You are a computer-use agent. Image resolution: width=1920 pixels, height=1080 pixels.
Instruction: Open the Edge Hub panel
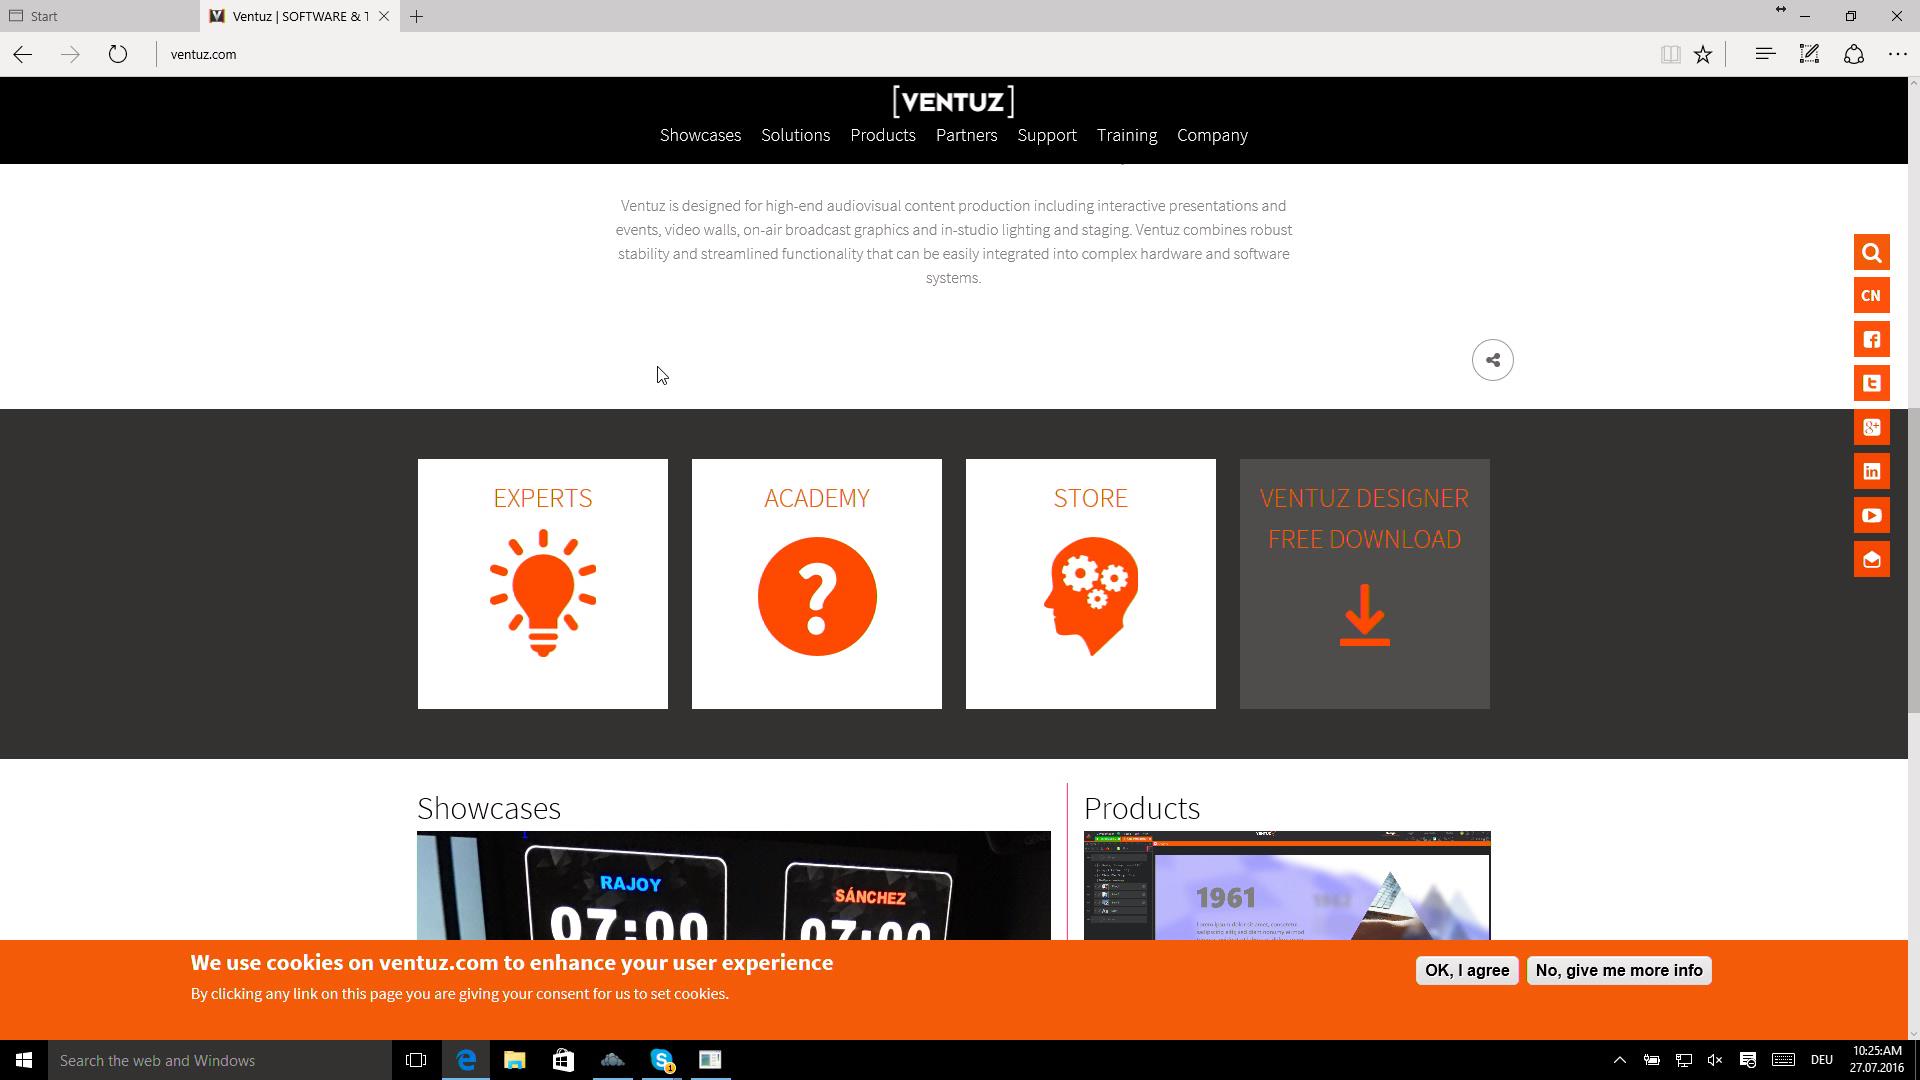(x=1765, y=54)
